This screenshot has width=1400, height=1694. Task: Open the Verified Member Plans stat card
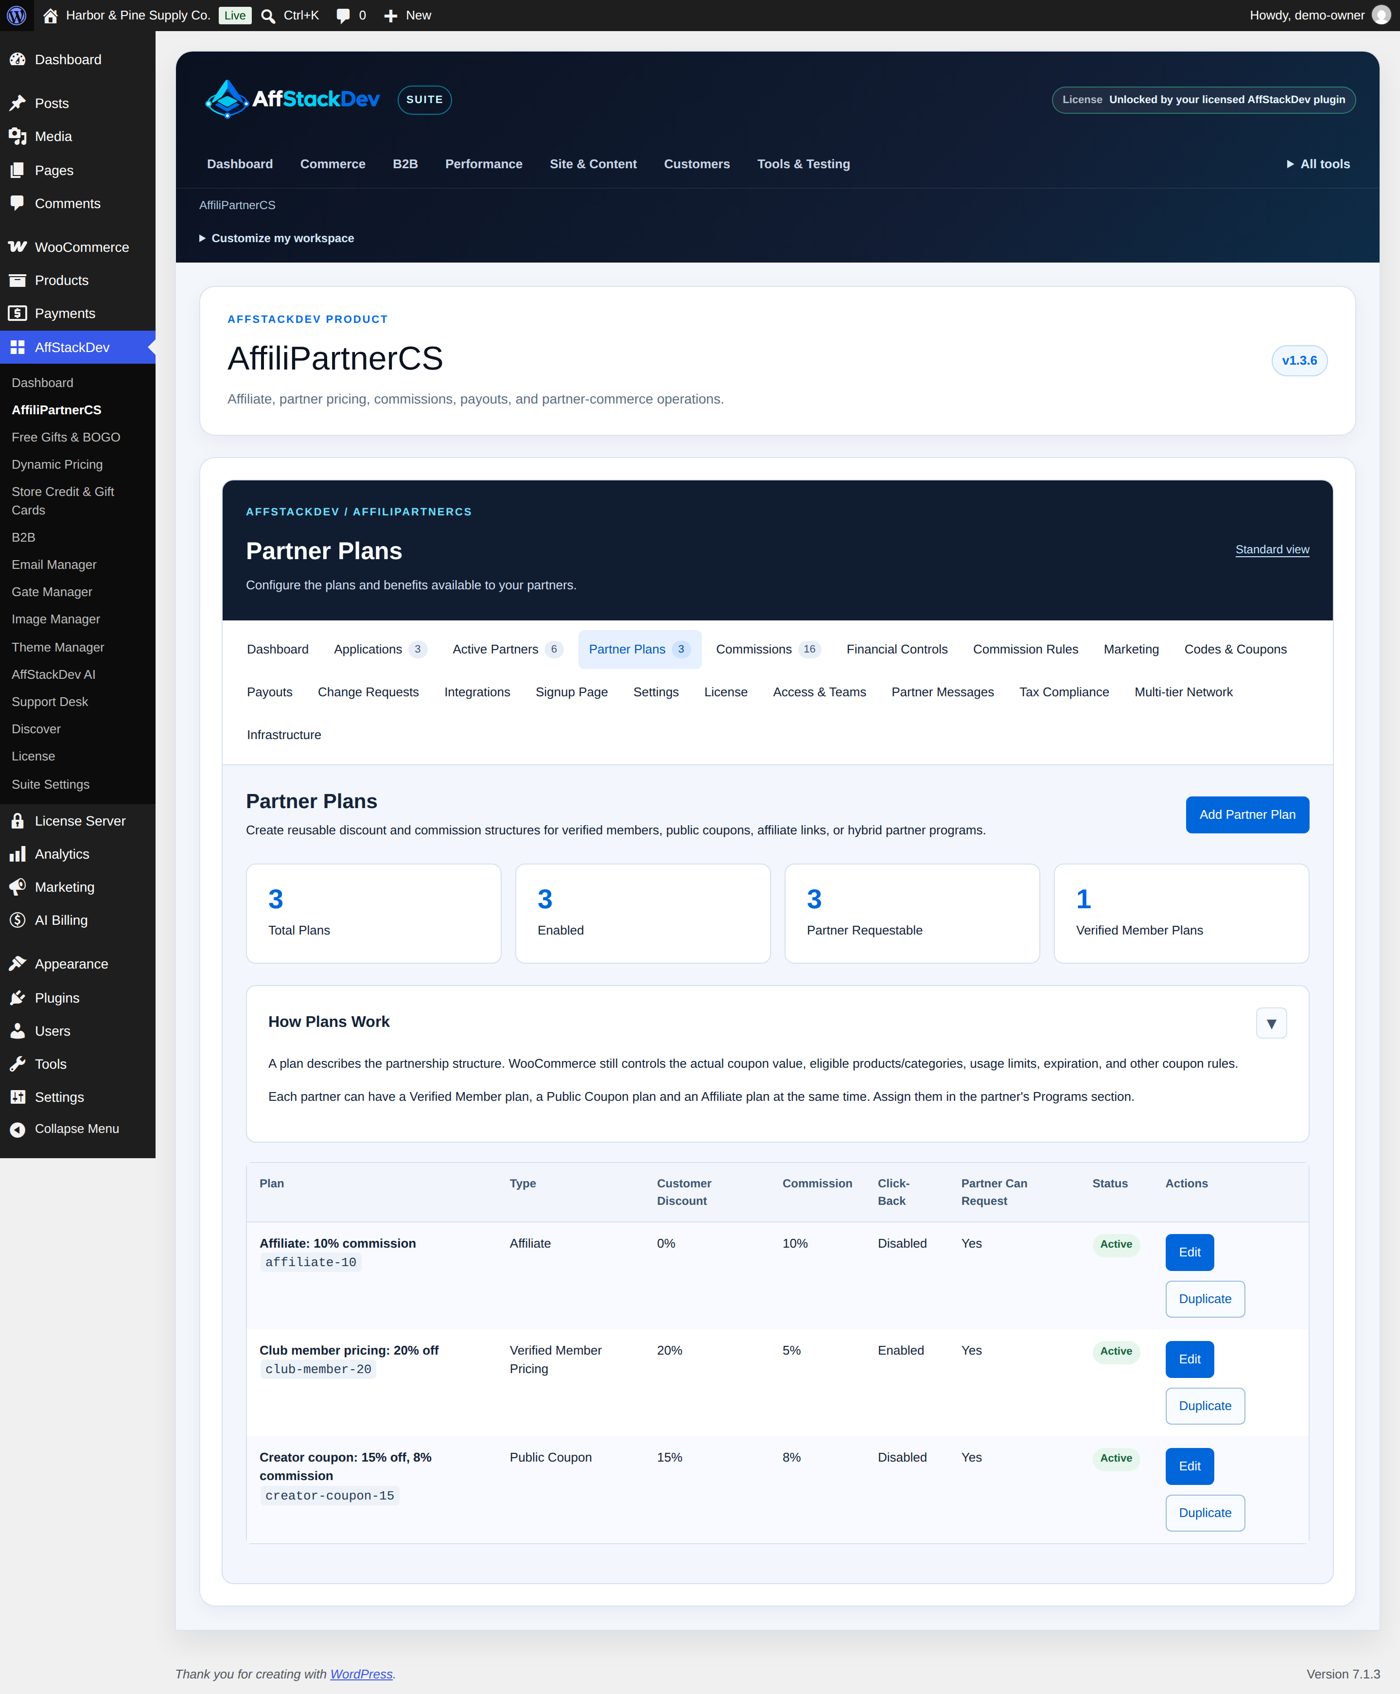pos(1181,914)
